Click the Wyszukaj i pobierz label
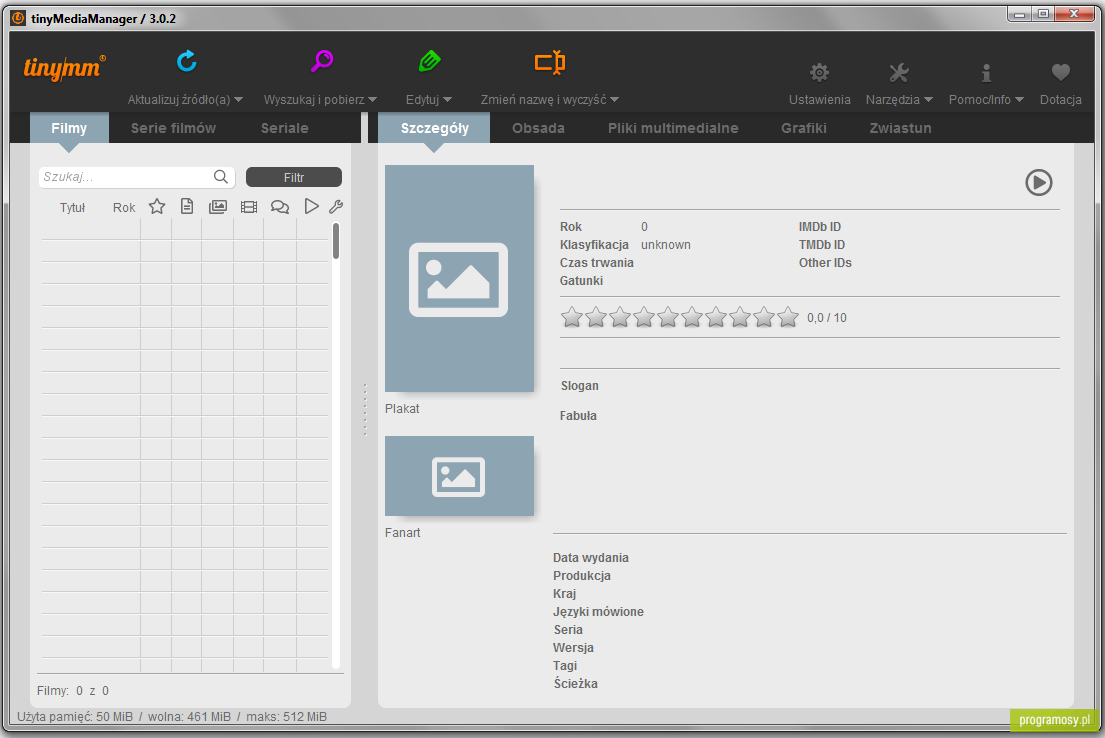 (x=314, y=100)
